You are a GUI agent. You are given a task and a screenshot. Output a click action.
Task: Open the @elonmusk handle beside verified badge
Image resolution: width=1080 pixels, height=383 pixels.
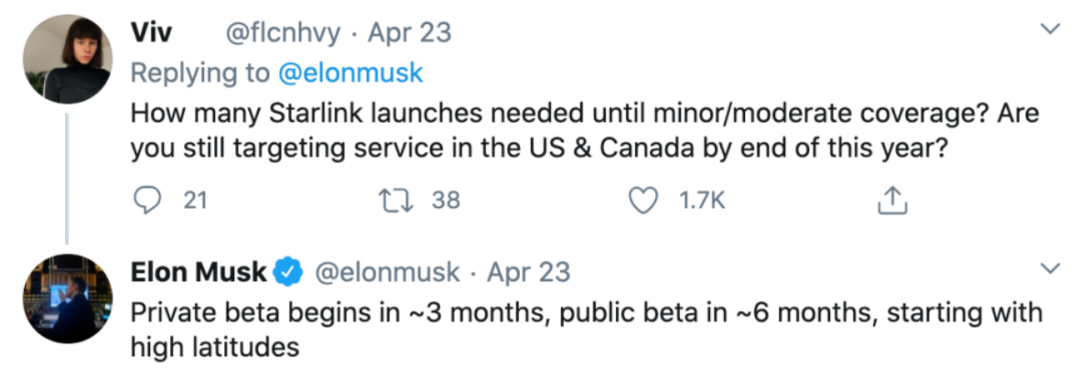387,273
